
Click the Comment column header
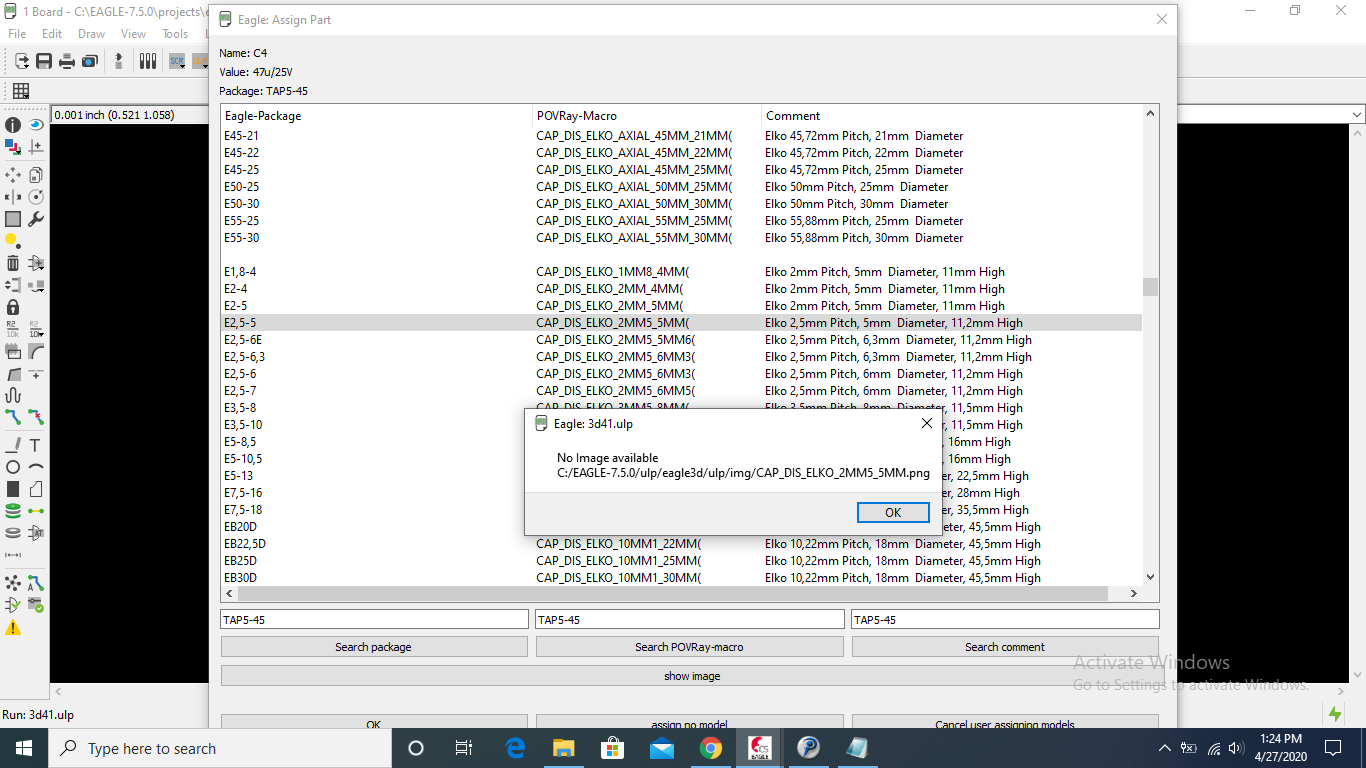pyautogui.click(x=951, y=116)
